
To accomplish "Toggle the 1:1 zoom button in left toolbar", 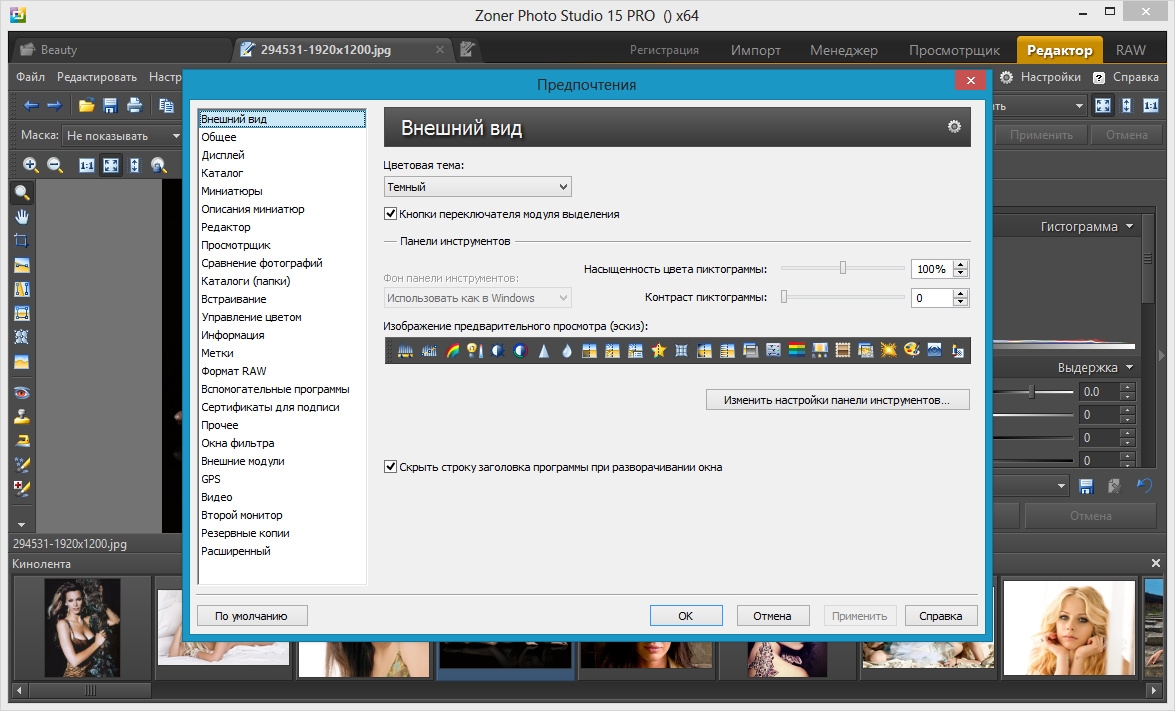I will point(87,165).
